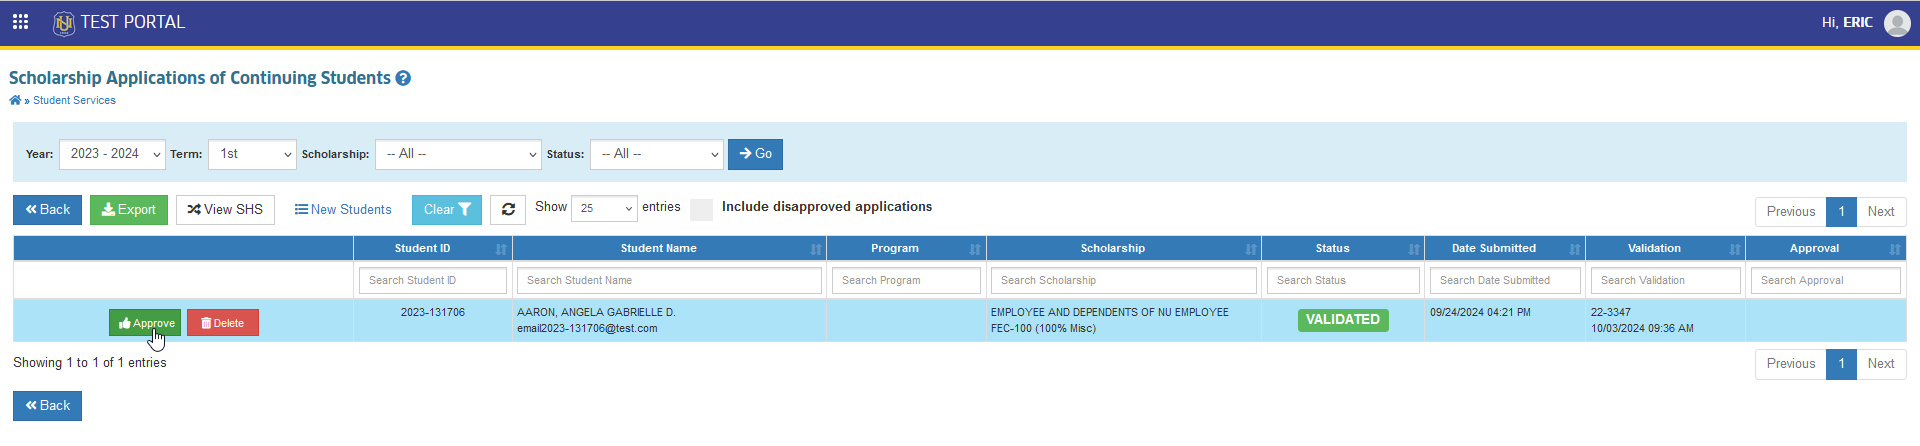Focus the Search Scholarship field
The height and width of the screenshot is (446, 1920).
pos(1124,281)
